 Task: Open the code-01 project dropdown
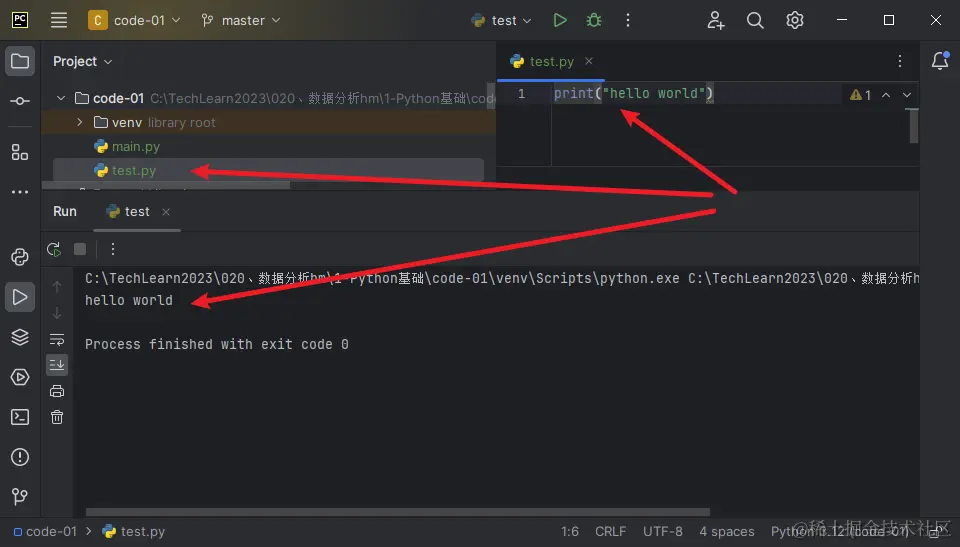coord(134,20)
